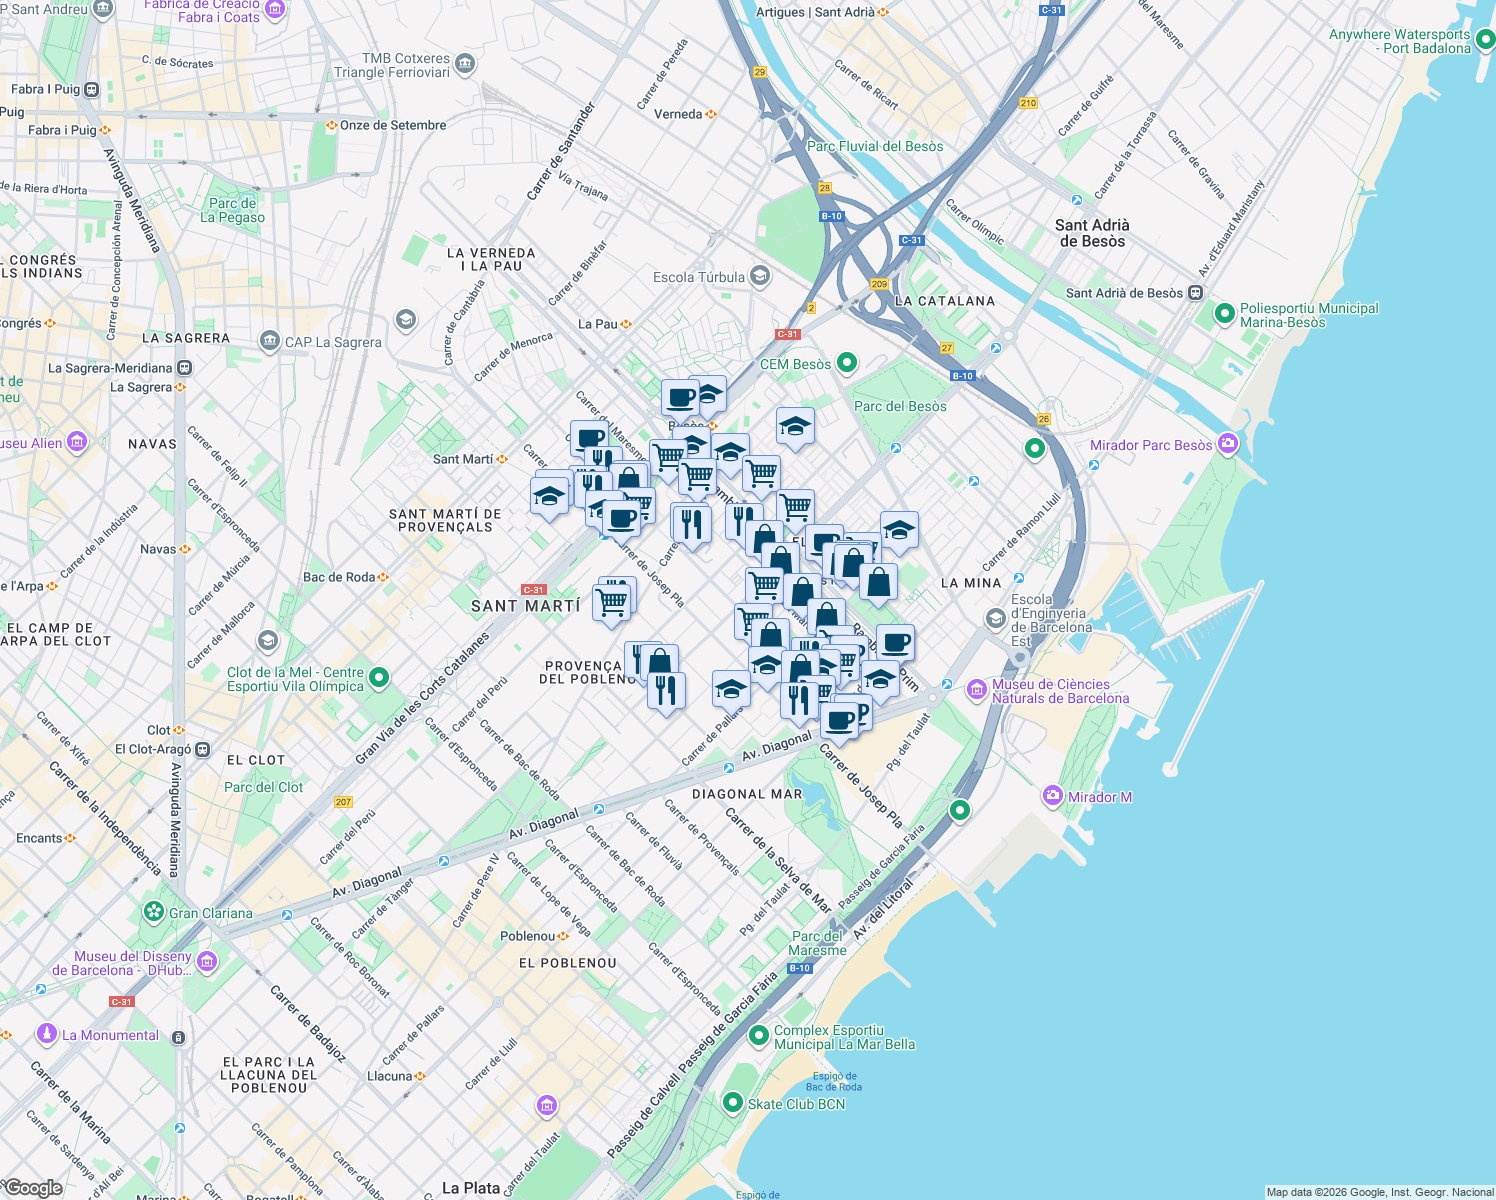Open the Museu Alien purple marker
Image resolution: width=1496 pixels, height=1200 pixels.
point(75,441)
